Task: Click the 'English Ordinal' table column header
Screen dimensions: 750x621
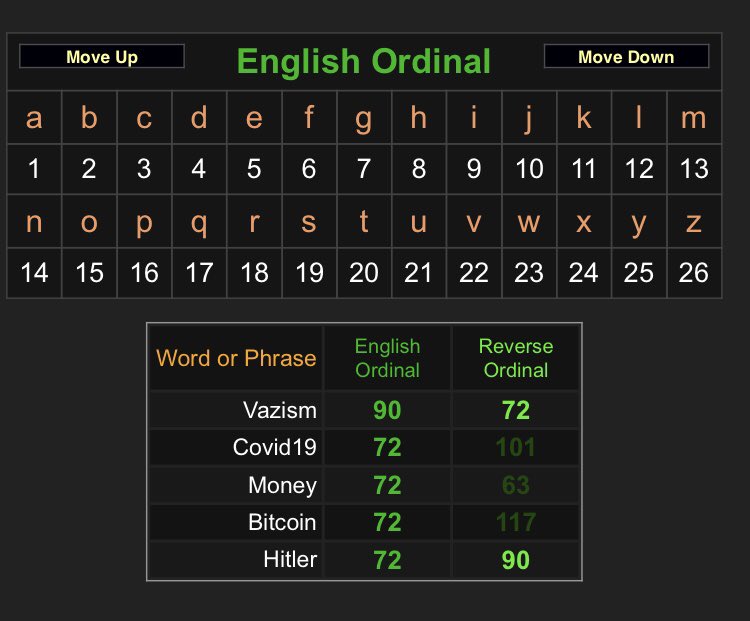Action: click(387, 358)
